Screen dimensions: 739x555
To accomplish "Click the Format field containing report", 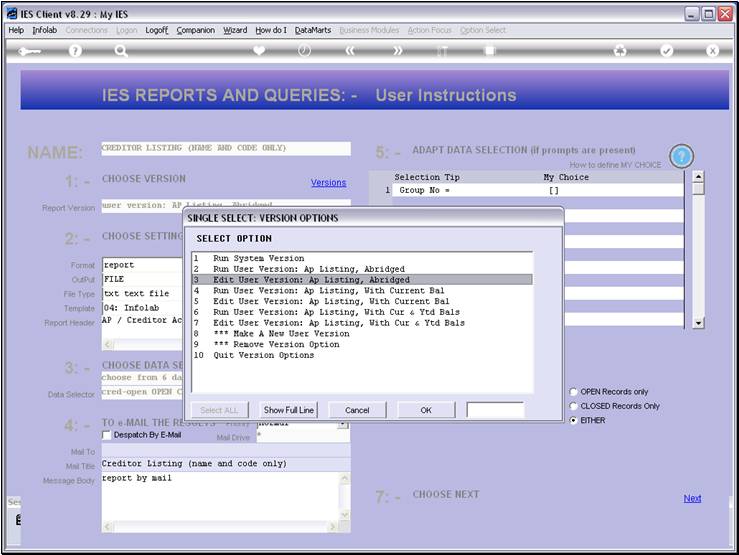I will 142,265.
